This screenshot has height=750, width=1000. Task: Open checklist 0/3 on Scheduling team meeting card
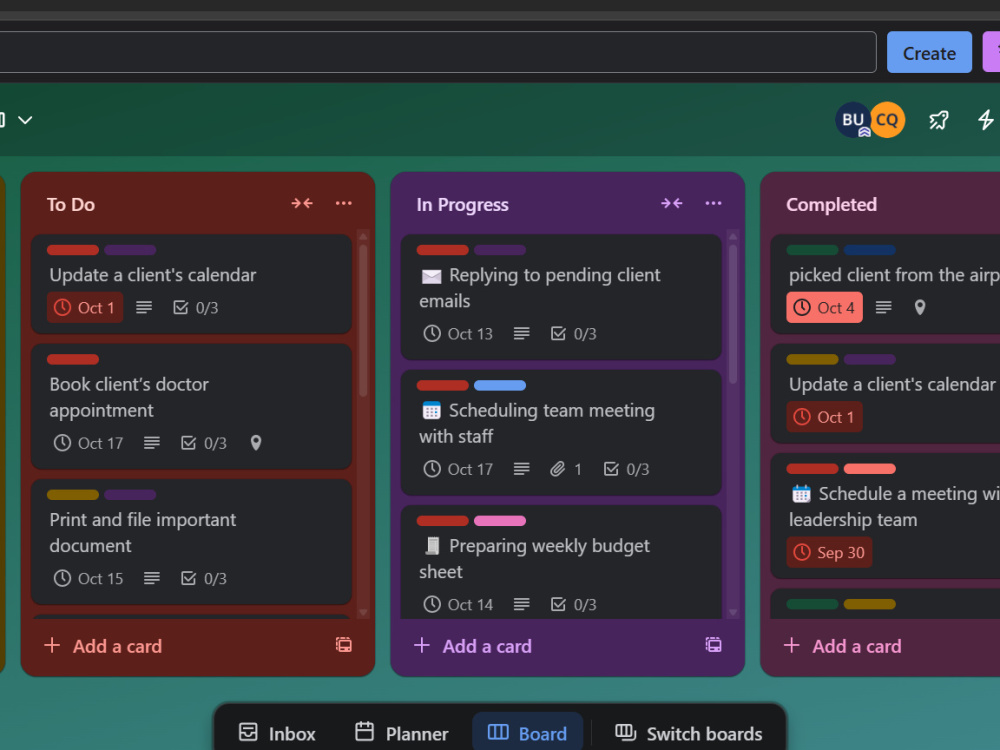(626, 469)
